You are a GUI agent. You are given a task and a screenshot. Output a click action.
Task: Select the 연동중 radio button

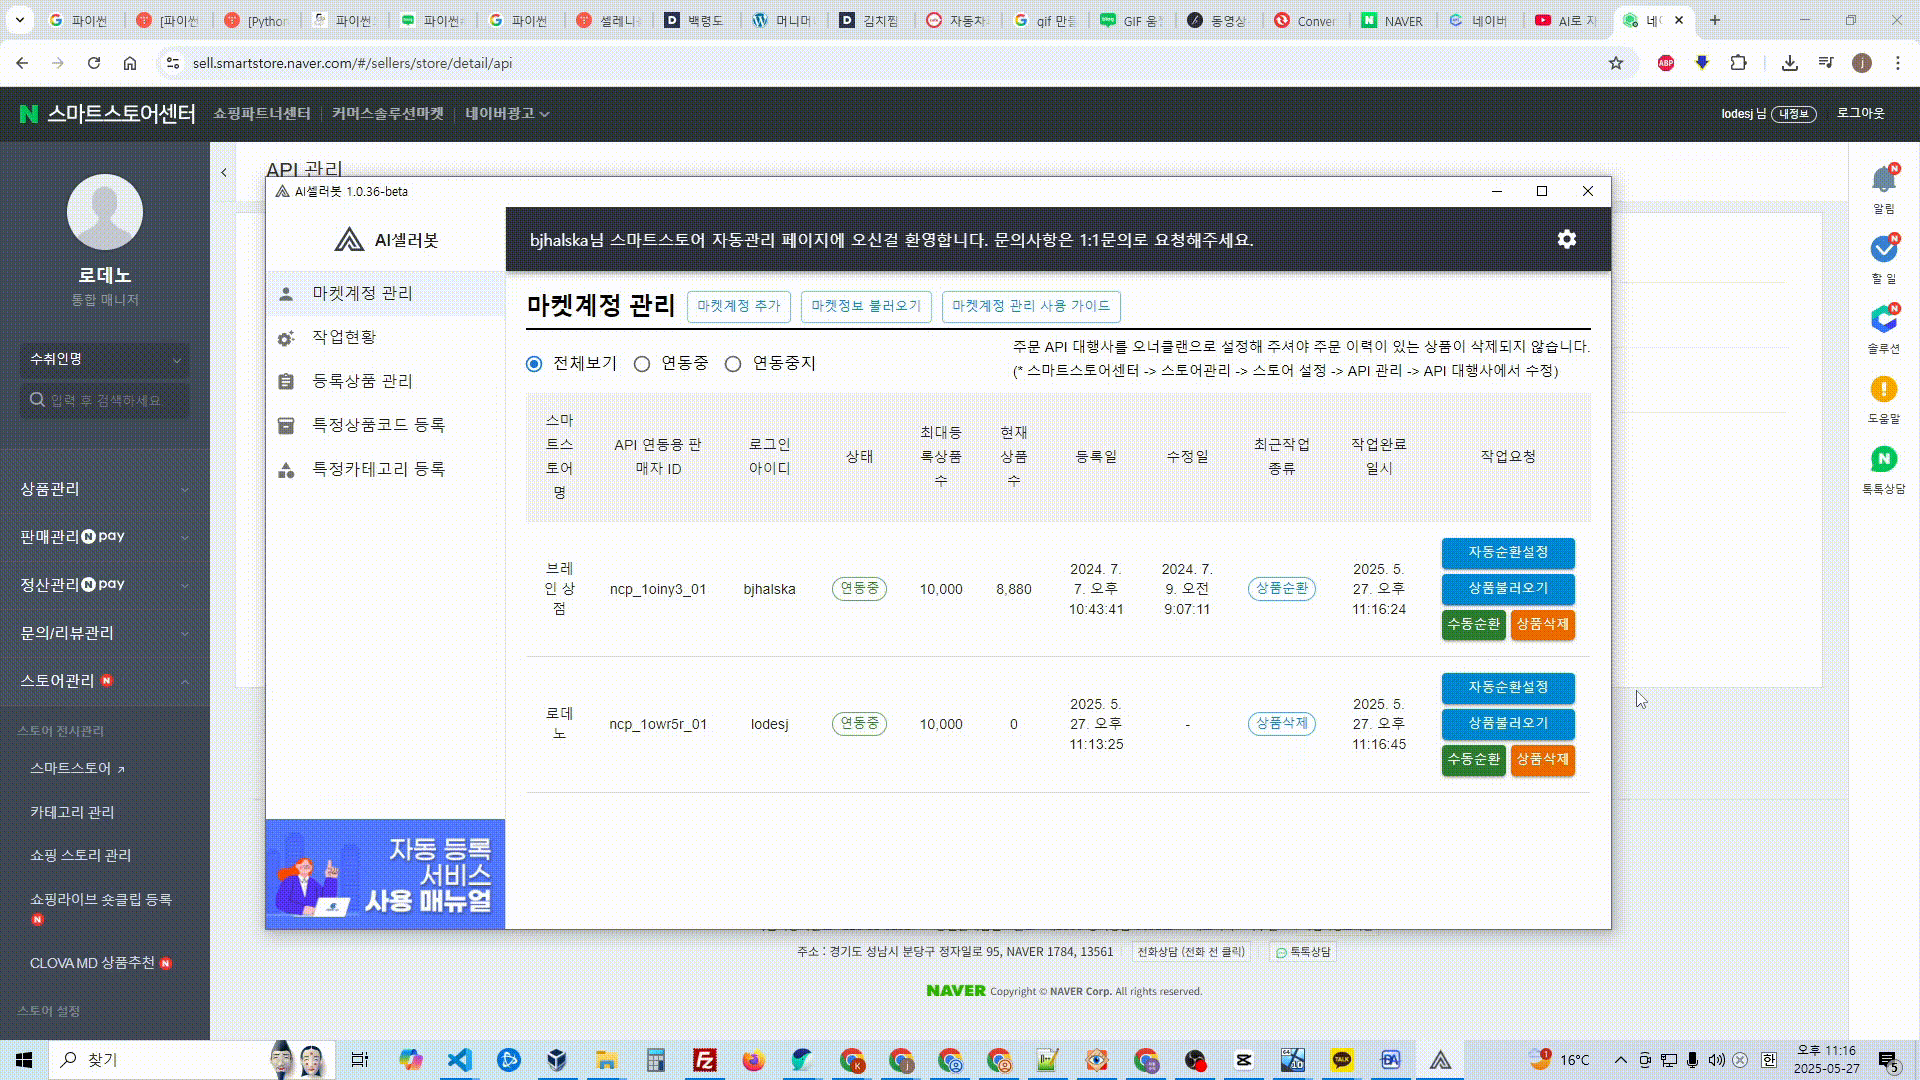click(x=642, y=364)
